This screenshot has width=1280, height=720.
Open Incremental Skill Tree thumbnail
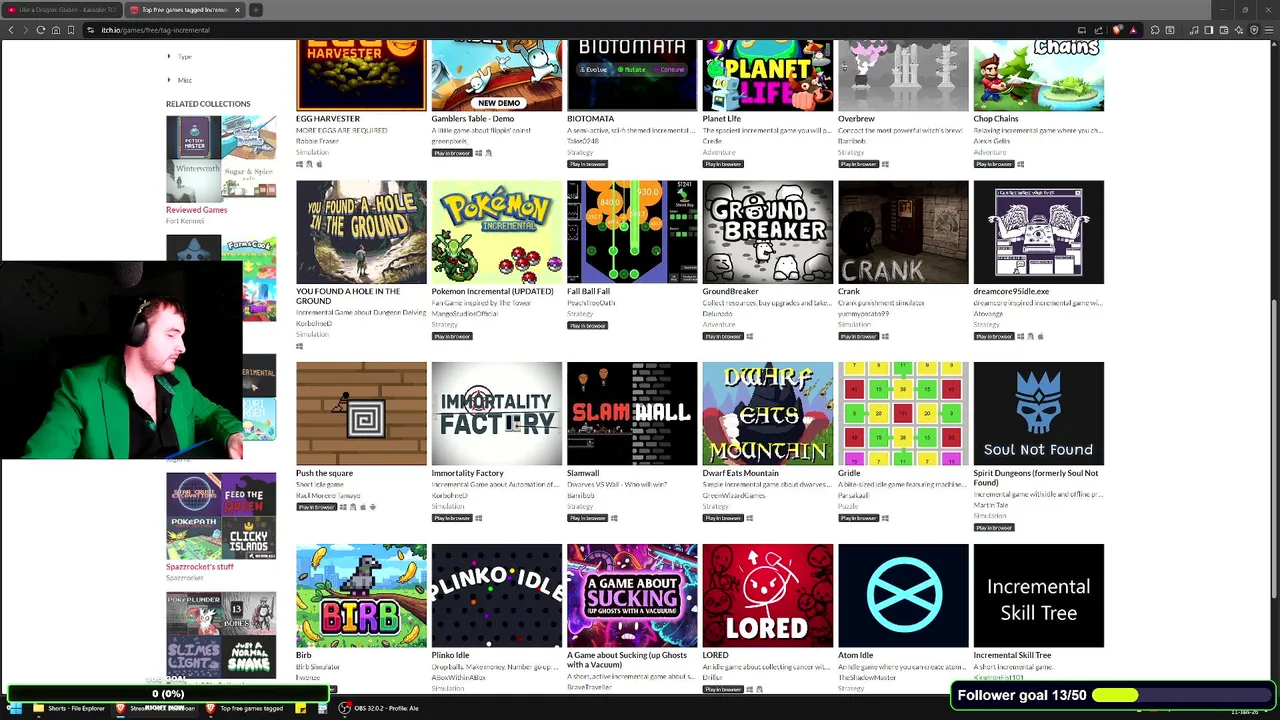(x=1039, y=596)
